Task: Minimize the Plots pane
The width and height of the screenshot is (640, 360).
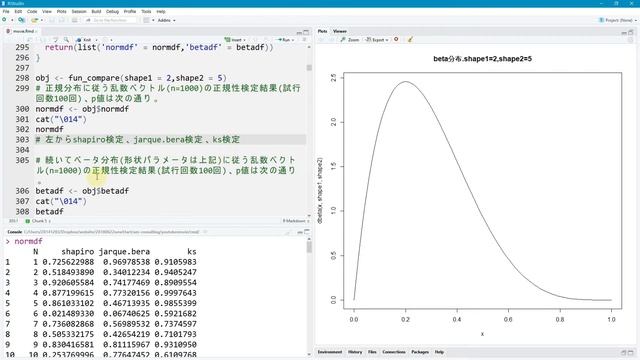Action: click(624, 32)
